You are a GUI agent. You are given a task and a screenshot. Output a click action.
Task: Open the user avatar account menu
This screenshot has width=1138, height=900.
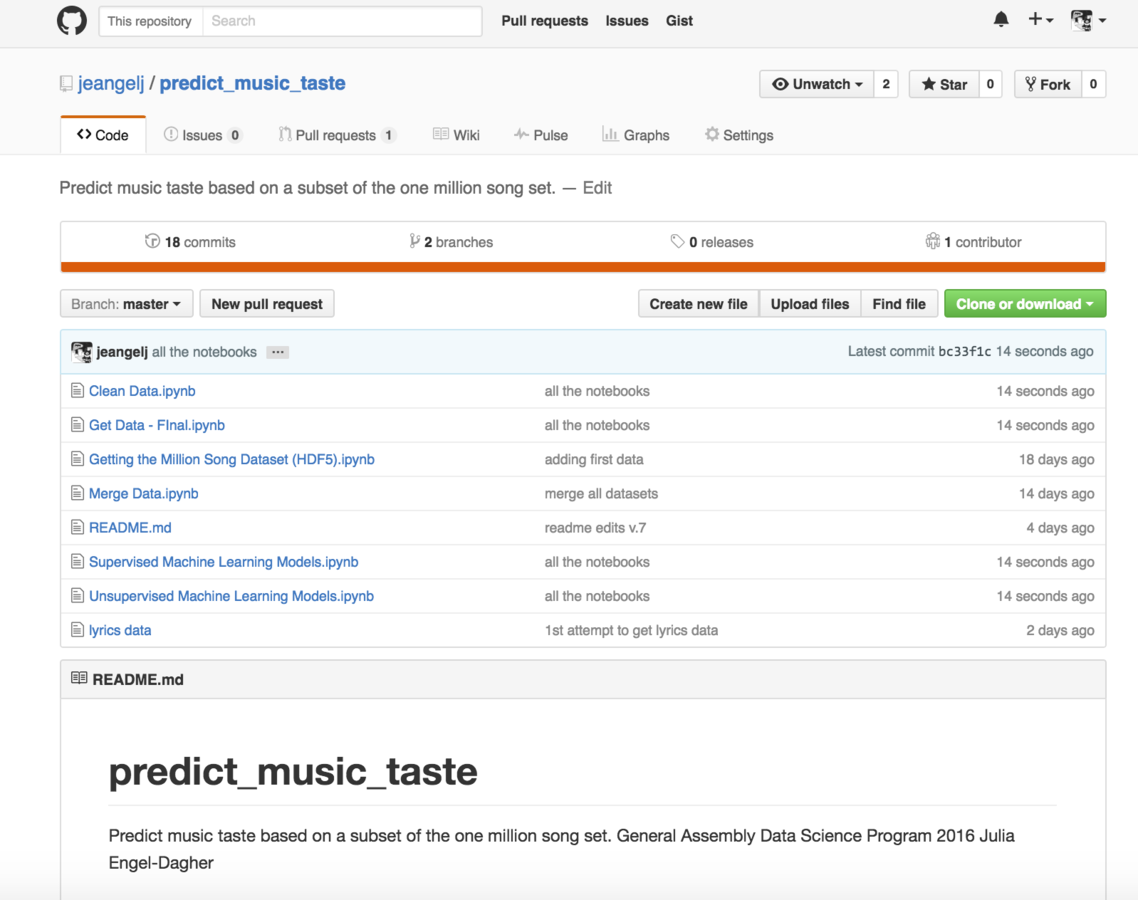click(x=1088, y=20)
